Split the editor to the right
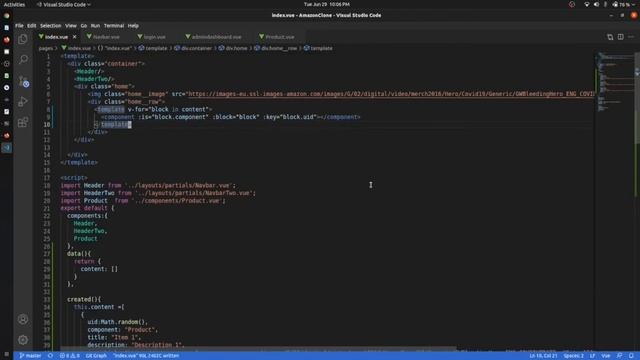The height and width of the screenshot is (360, 640). point(620,37)
